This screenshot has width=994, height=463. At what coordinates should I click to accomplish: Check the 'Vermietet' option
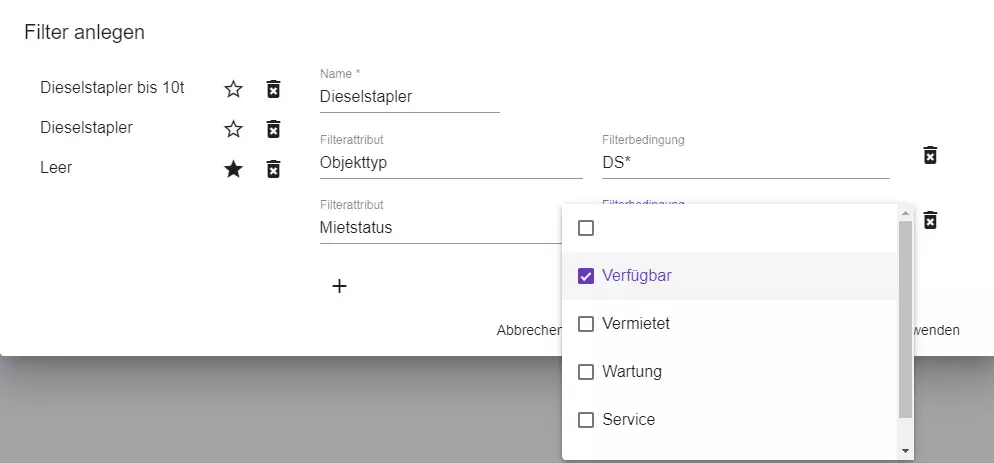(x=586, y=324)
